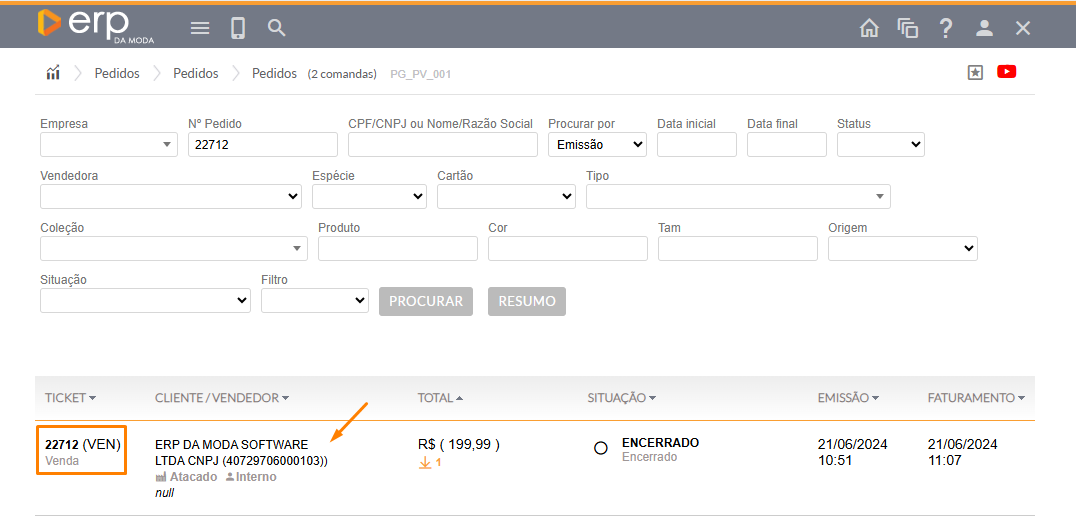Sort table by Total column header
The height and width of the screenshot is (516, 1076).
440,398
